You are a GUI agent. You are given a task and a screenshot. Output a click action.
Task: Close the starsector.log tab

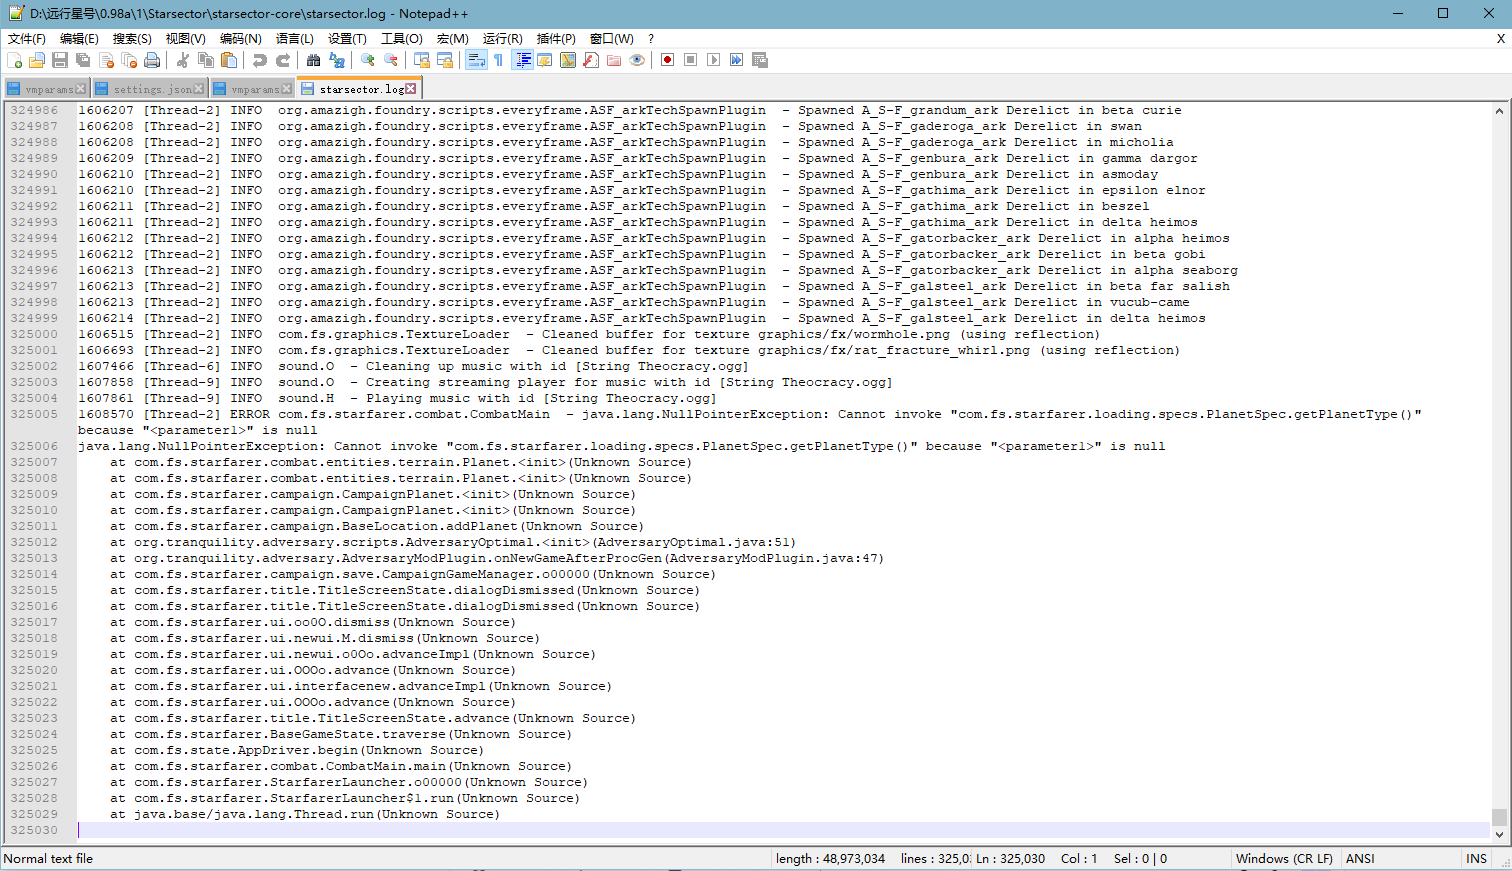click(411, 89)
